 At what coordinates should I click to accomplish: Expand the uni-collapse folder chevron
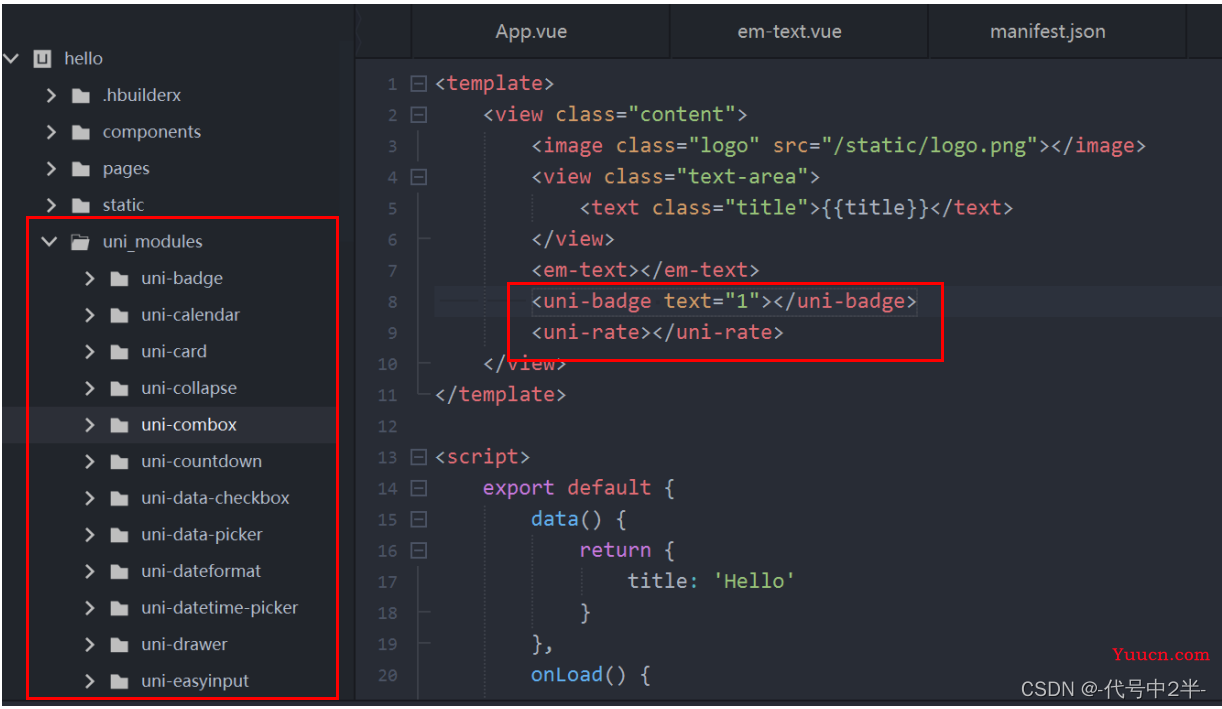(x=90, y=388)
